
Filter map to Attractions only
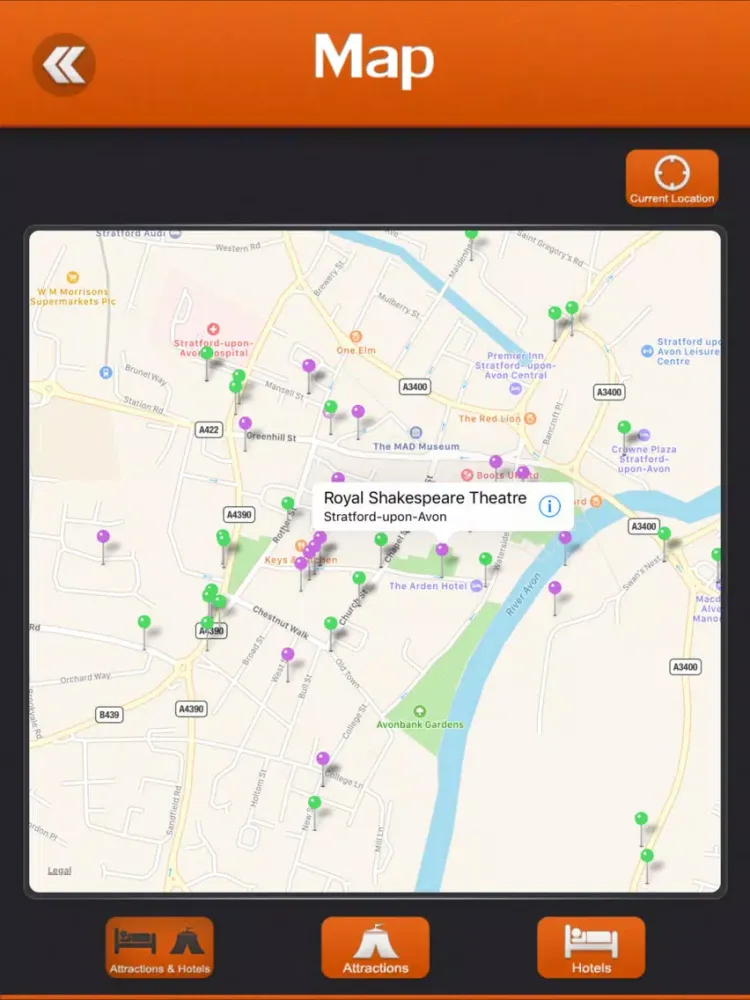pos(375,948)
